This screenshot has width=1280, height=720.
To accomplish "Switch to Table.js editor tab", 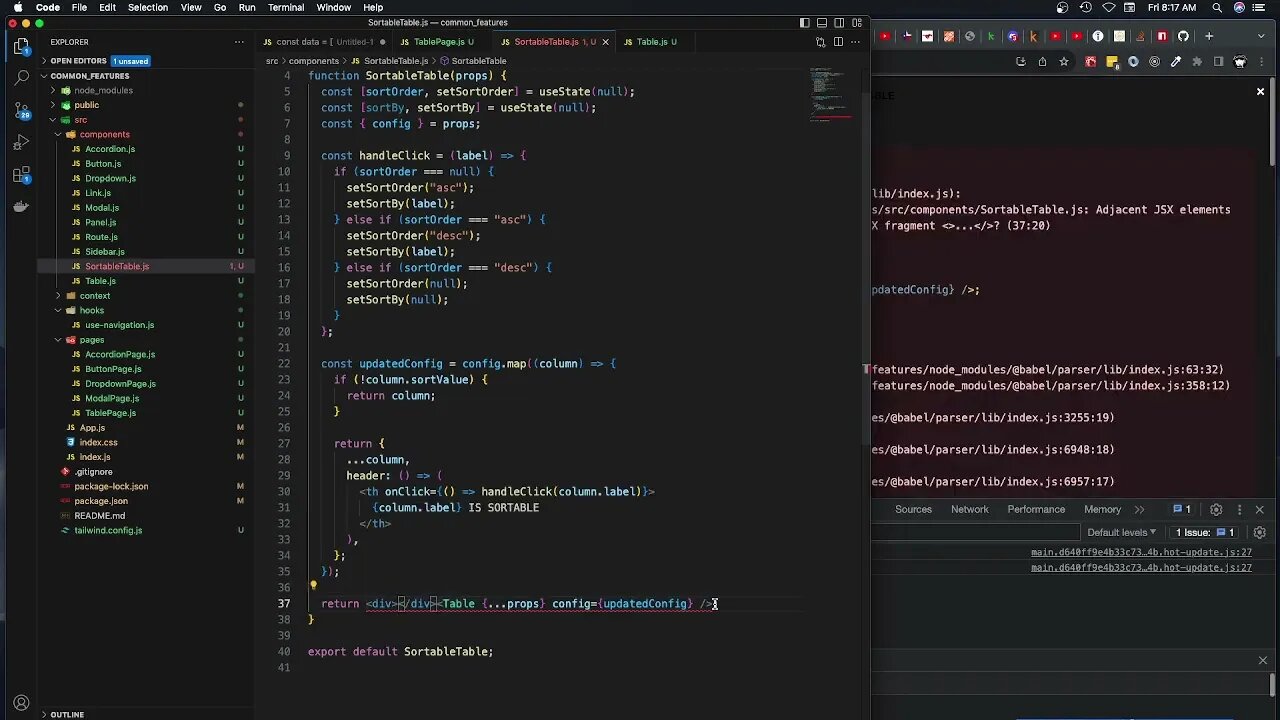I will 650,42.
